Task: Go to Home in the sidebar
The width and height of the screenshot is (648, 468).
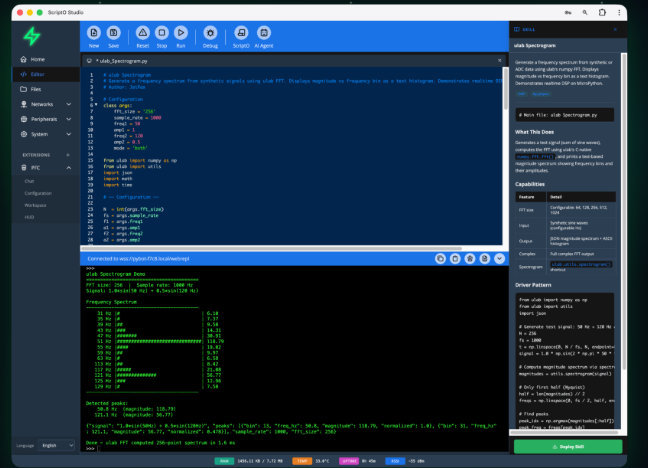Action: [x=37, y=59]
